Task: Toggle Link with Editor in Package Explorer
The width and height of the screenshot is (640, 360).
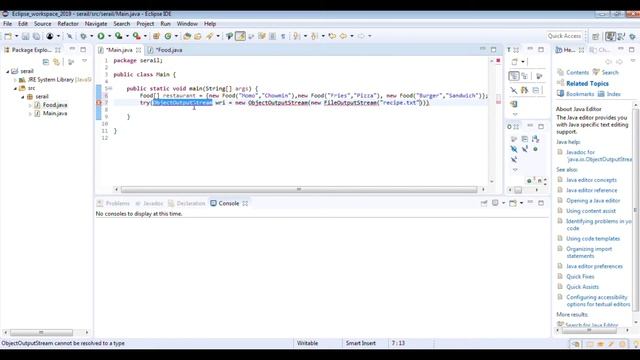Action: [x=57, y=62]
